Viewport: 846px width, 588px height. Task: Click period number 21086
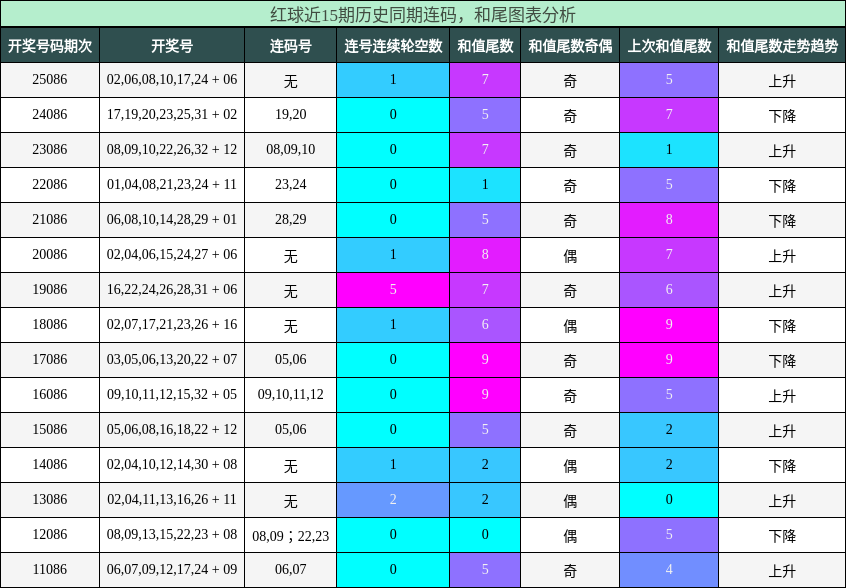click(x=50, y=220)
